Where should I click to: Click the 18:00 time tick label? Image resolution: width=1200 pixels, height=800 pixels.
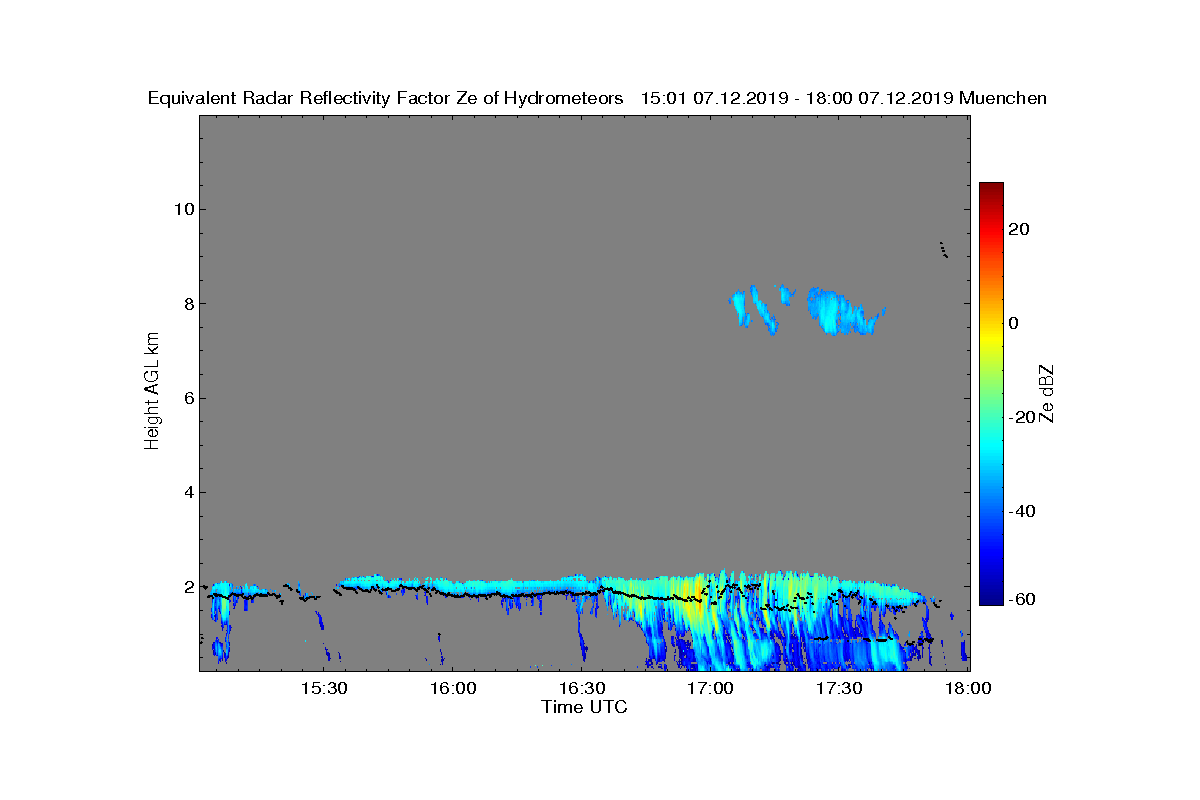coord(968,689)
